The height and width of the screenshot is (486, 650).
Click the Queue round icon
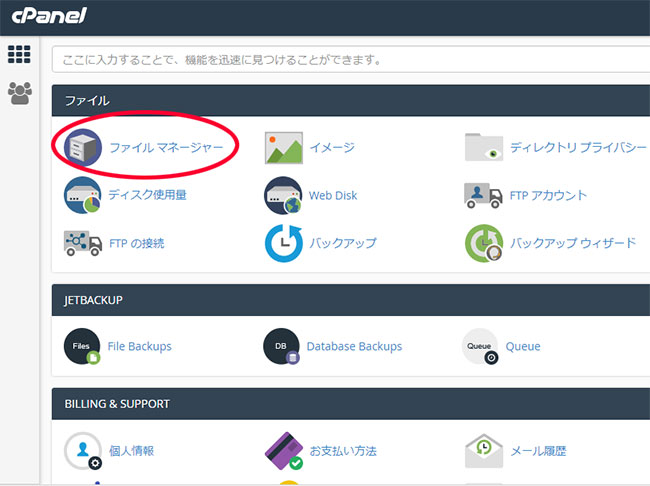[480, 347]
